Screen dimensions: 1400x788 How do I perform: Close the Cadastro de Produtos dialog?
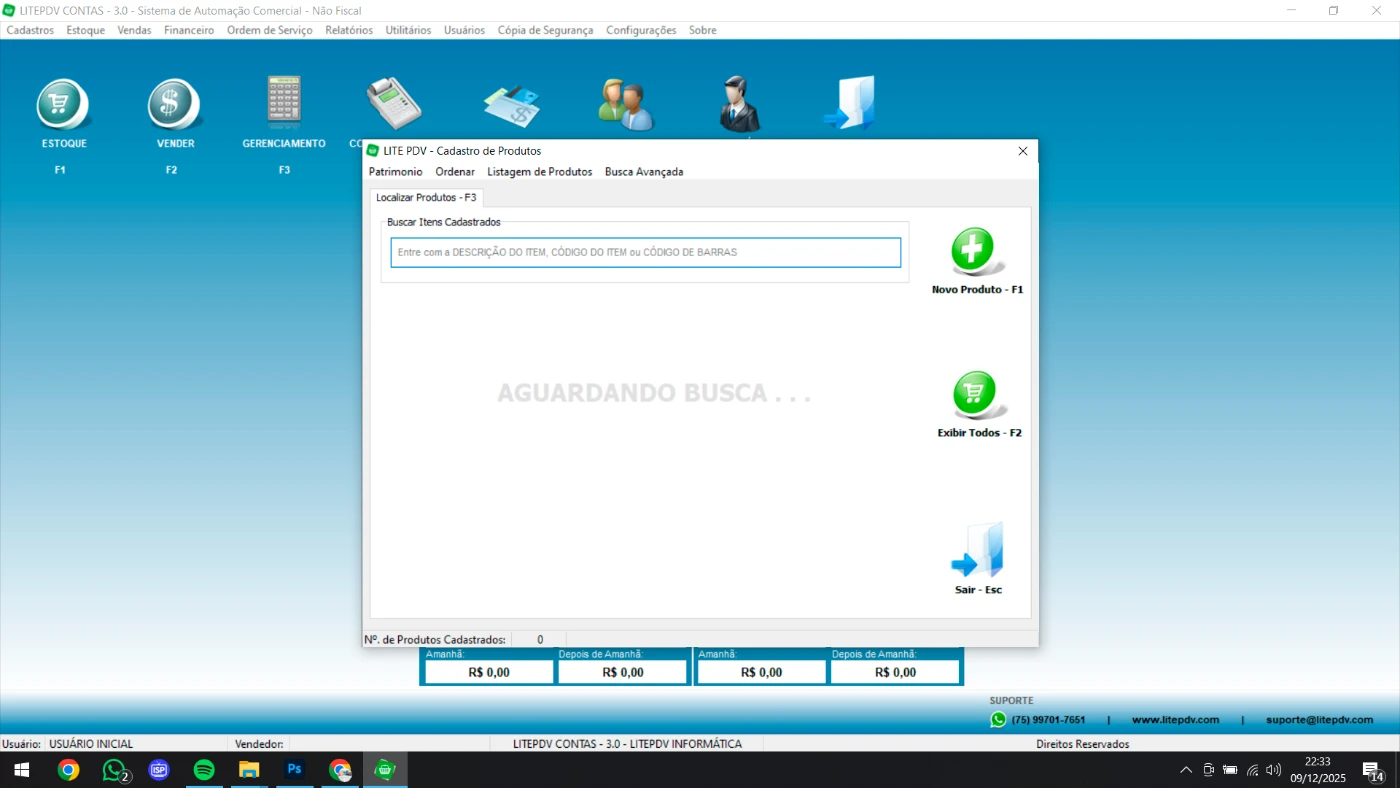1022,151
